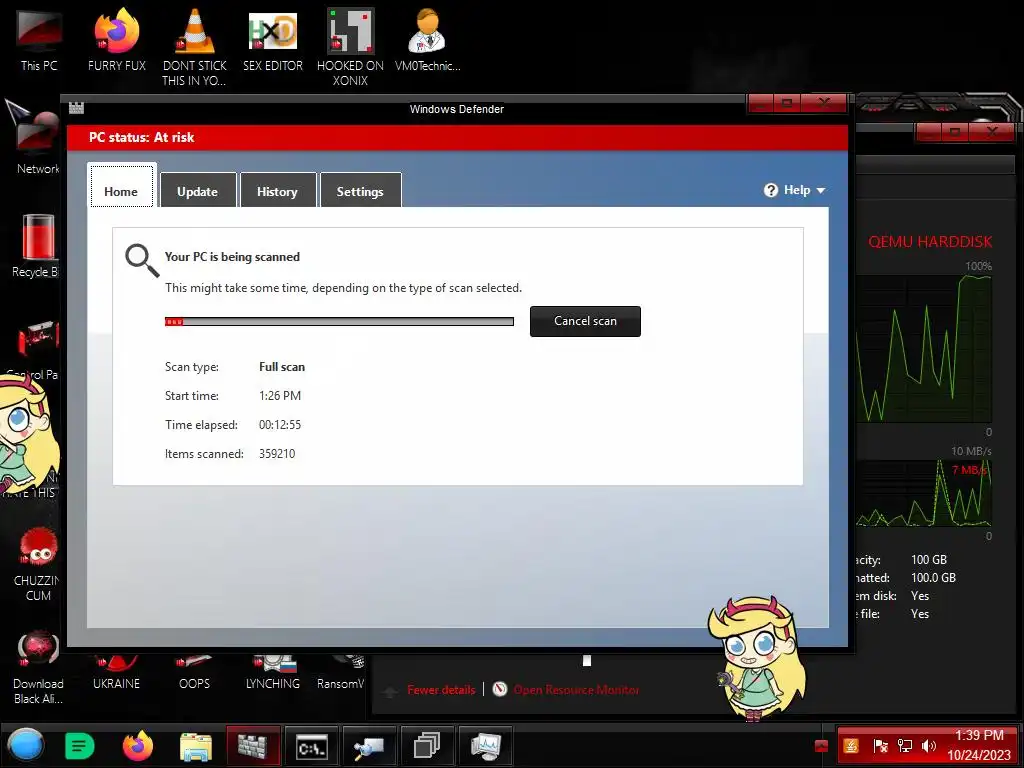Switch to the Update tab

coord(198,190)
